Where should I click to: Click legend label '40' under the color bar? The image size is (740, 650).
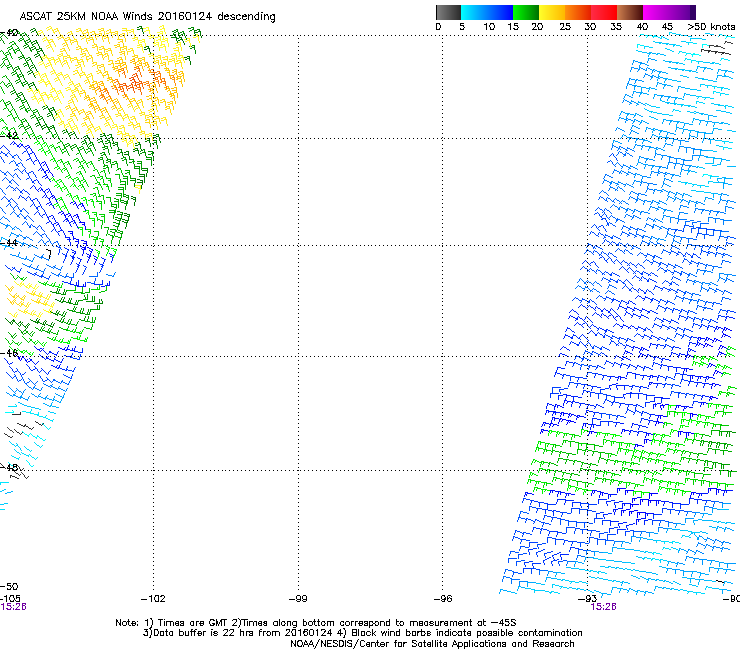tap(642, 27)
